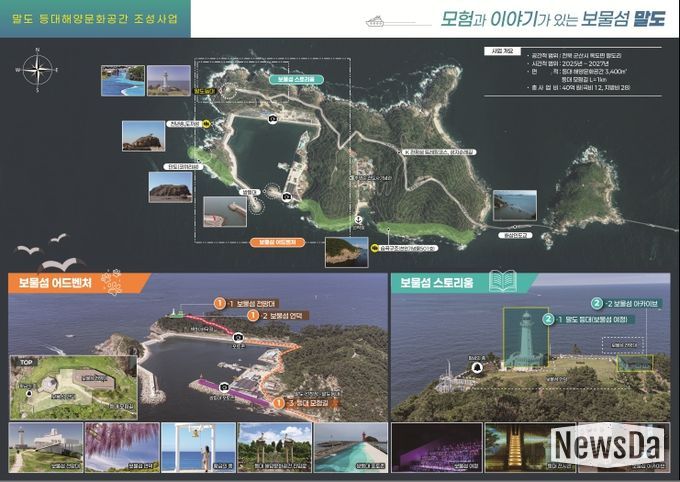Select the teal 보물섬 스토리움 pill on the map
Screen dimensions: 680x482
(296, 79)
